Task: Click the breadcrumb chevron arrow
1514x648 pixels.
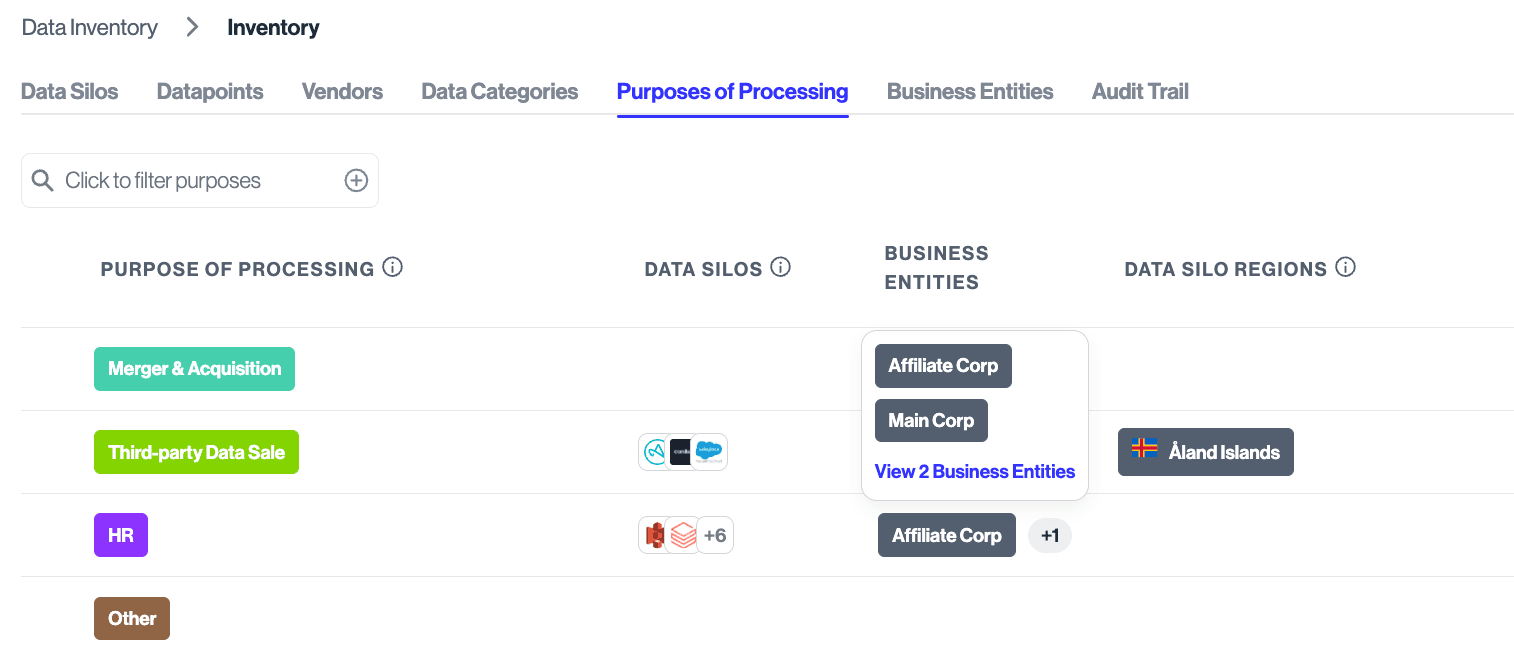Action: coord(192,28)
